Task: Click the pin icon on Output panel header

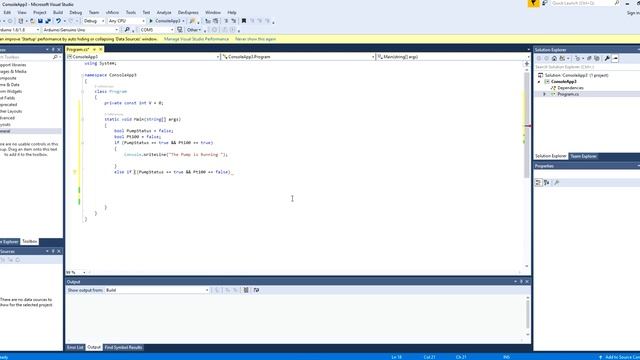Action: (521, 282)
